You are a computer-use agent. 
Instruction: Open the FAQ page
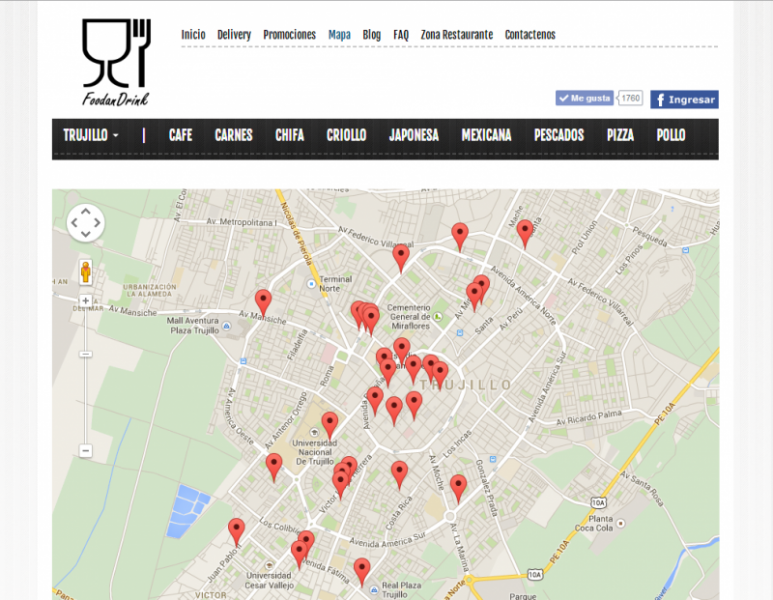(x=401, y=35)
